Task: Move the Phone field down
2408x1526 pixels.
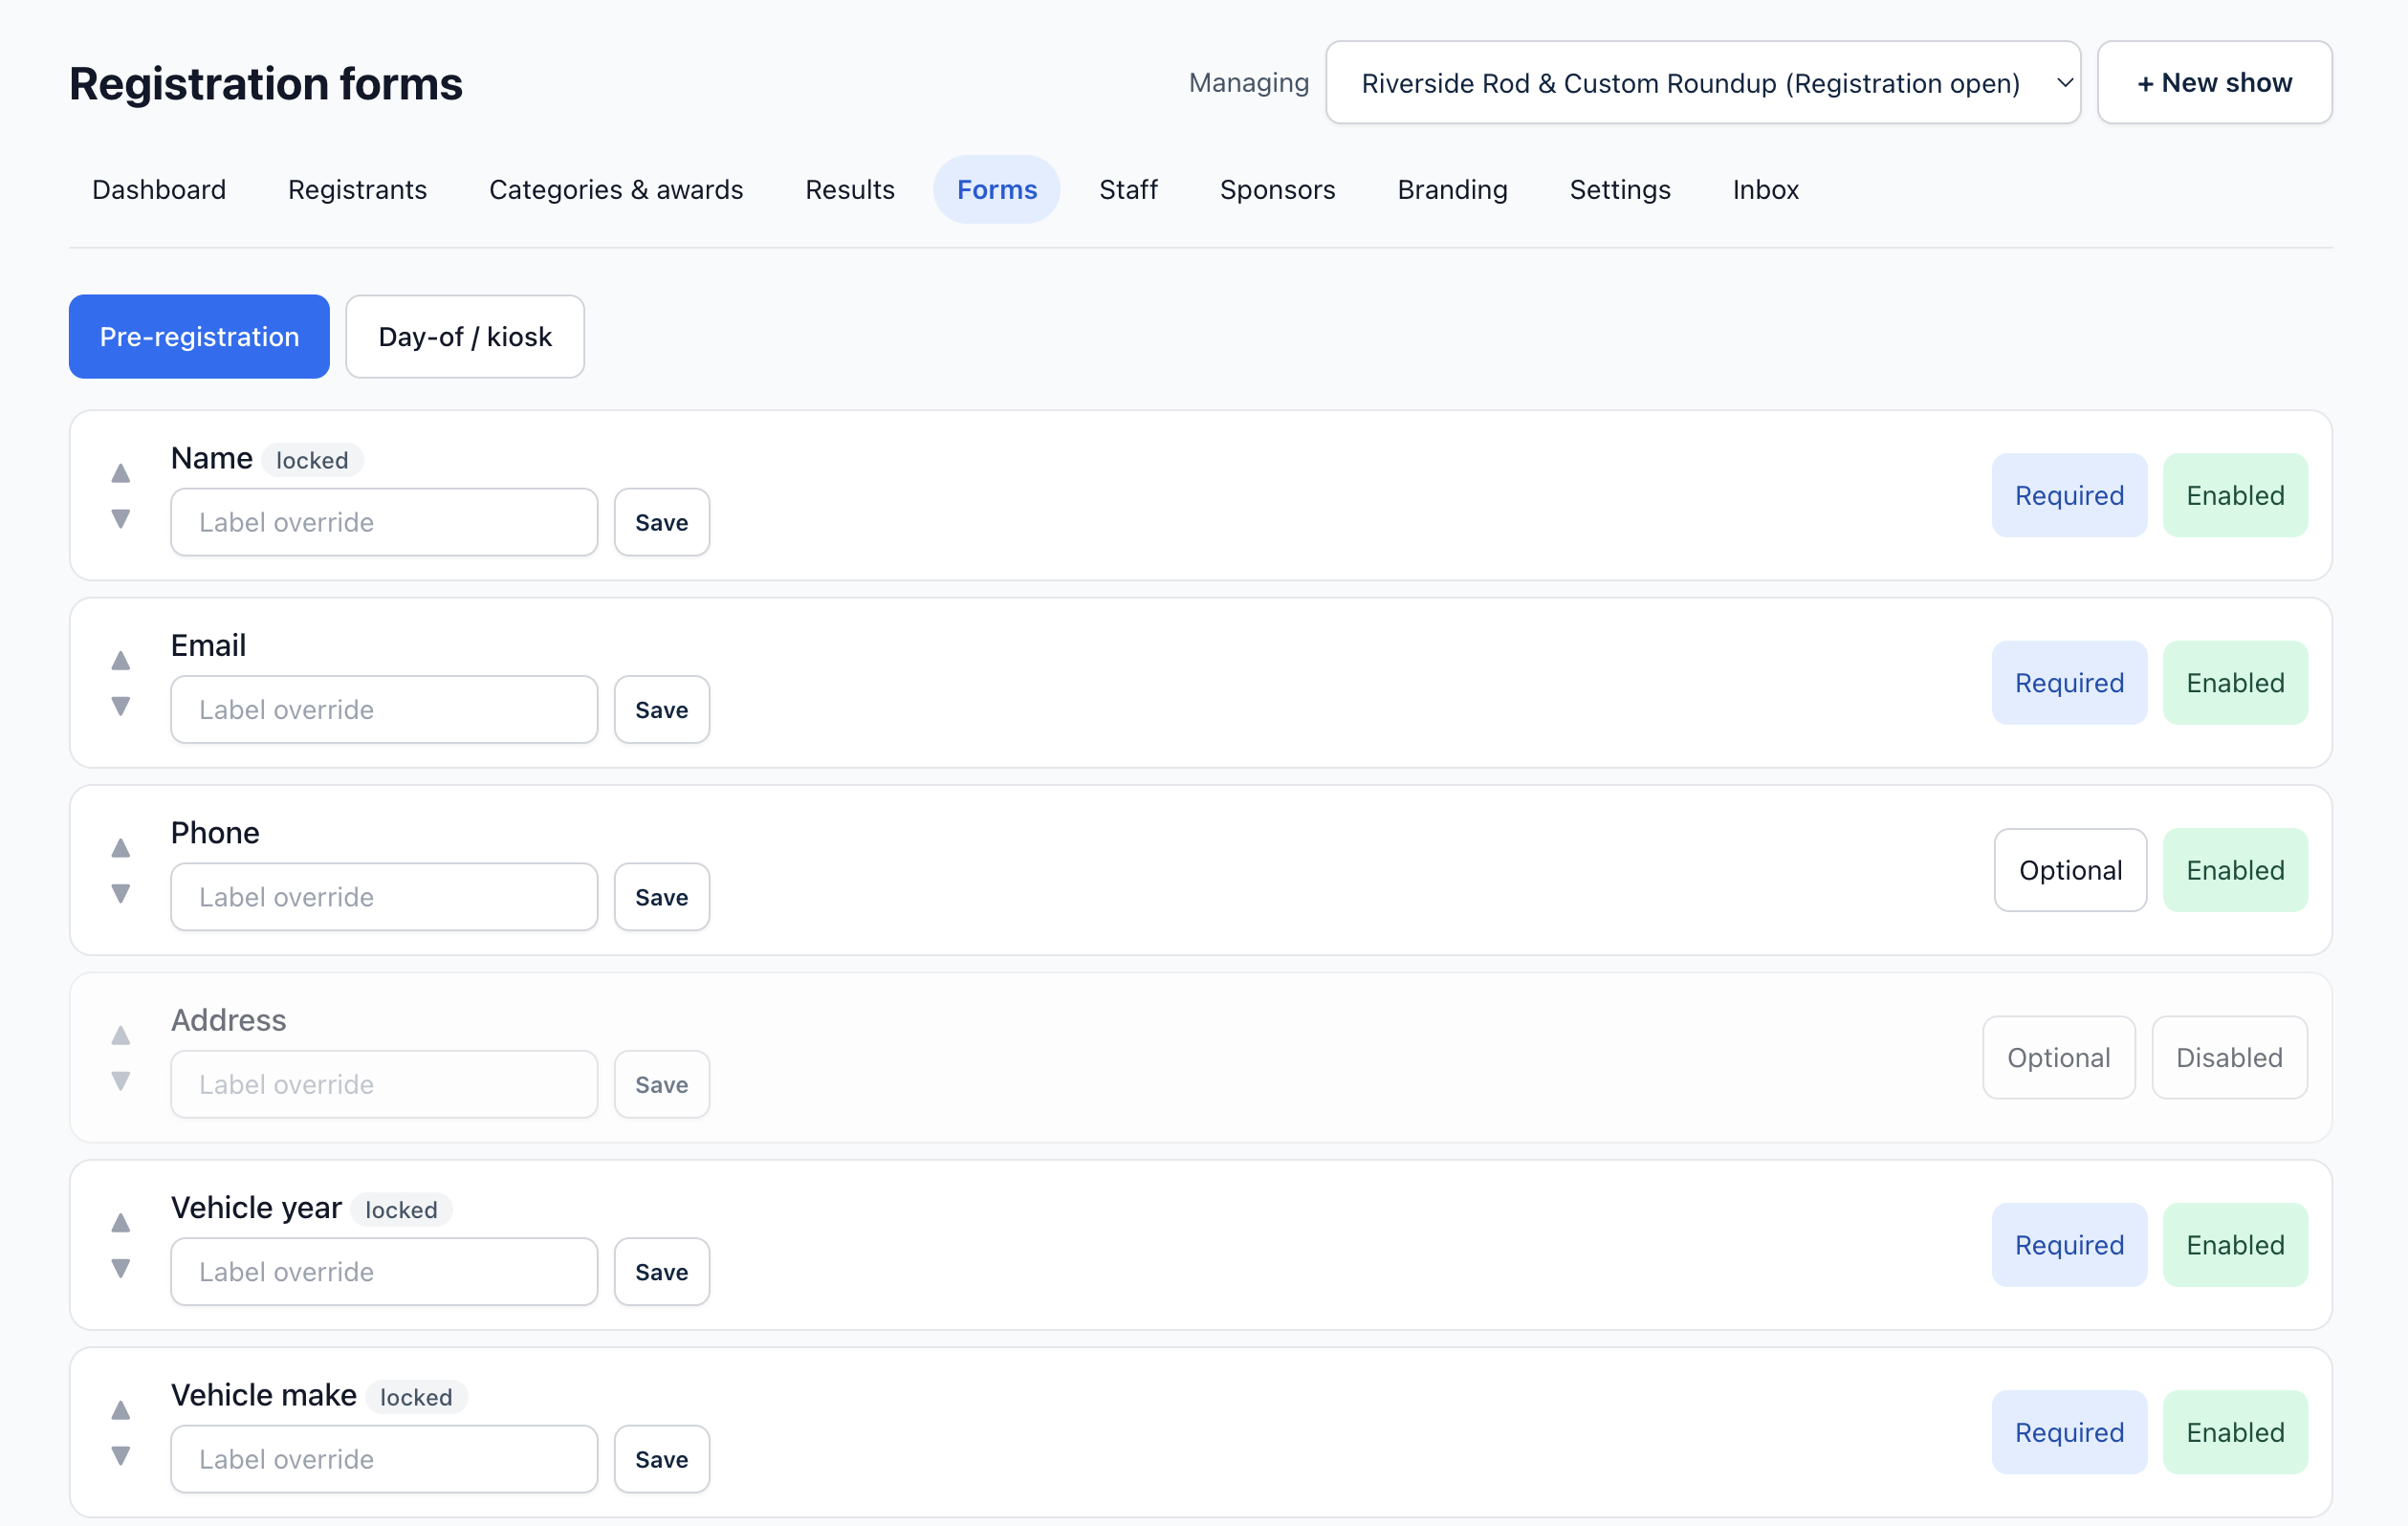Action: (120, 894)
